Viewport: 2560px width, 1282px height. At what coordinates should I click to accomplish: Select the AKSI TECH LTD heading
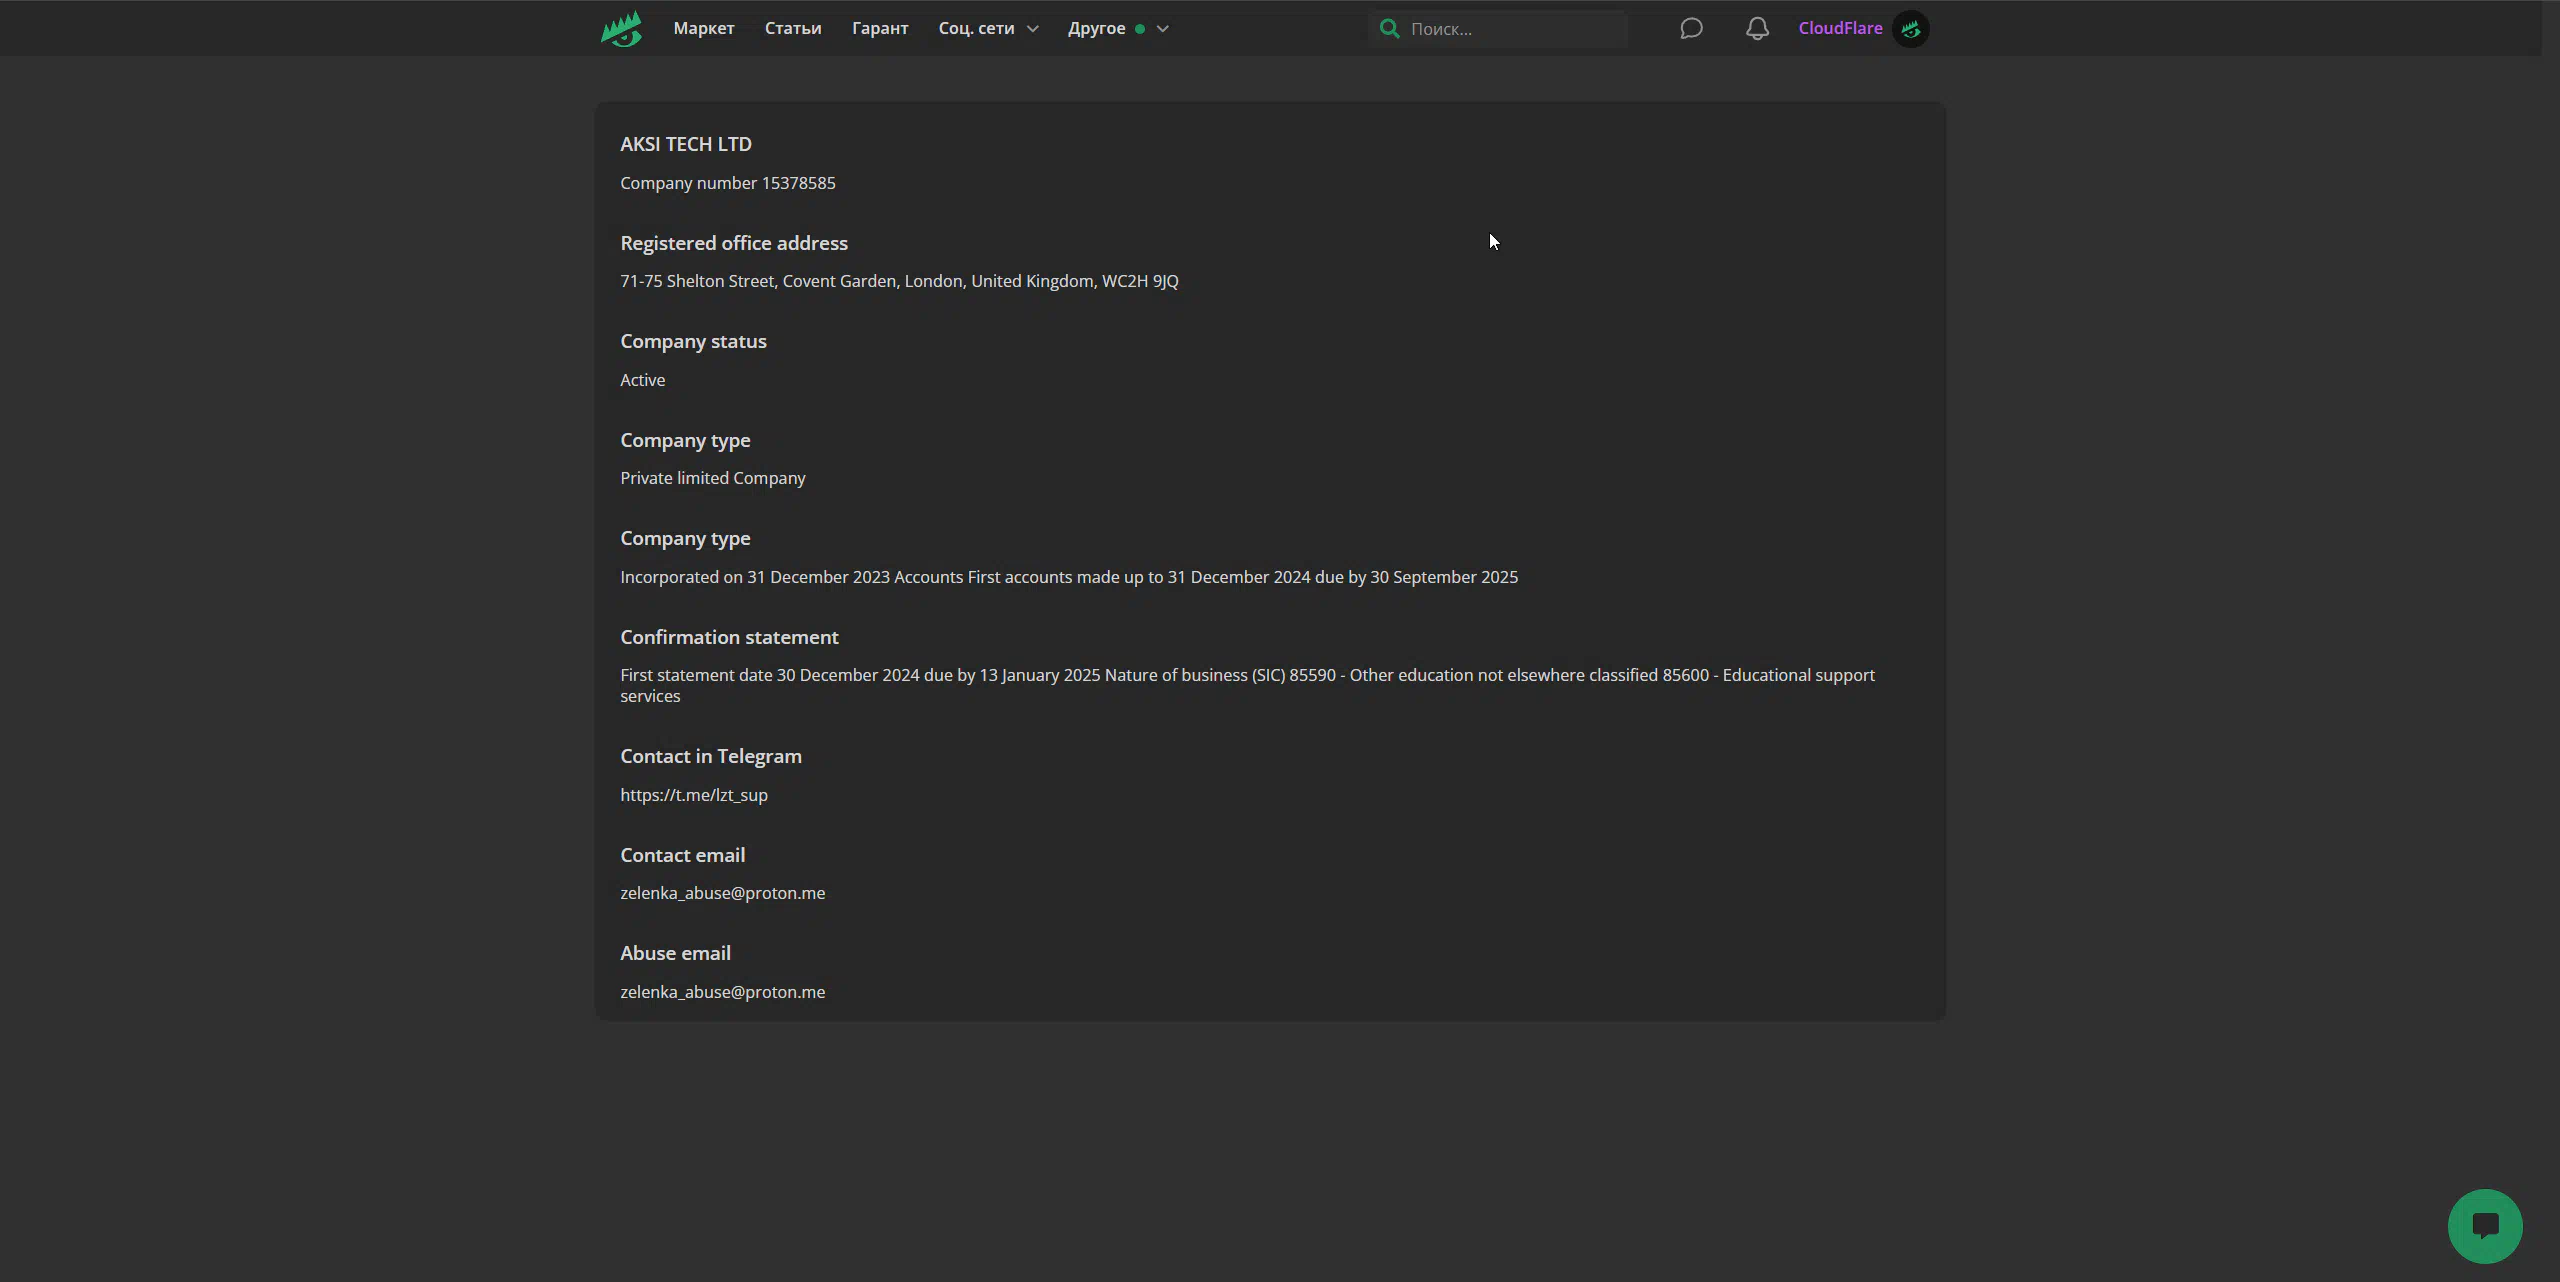coord(686,144)
